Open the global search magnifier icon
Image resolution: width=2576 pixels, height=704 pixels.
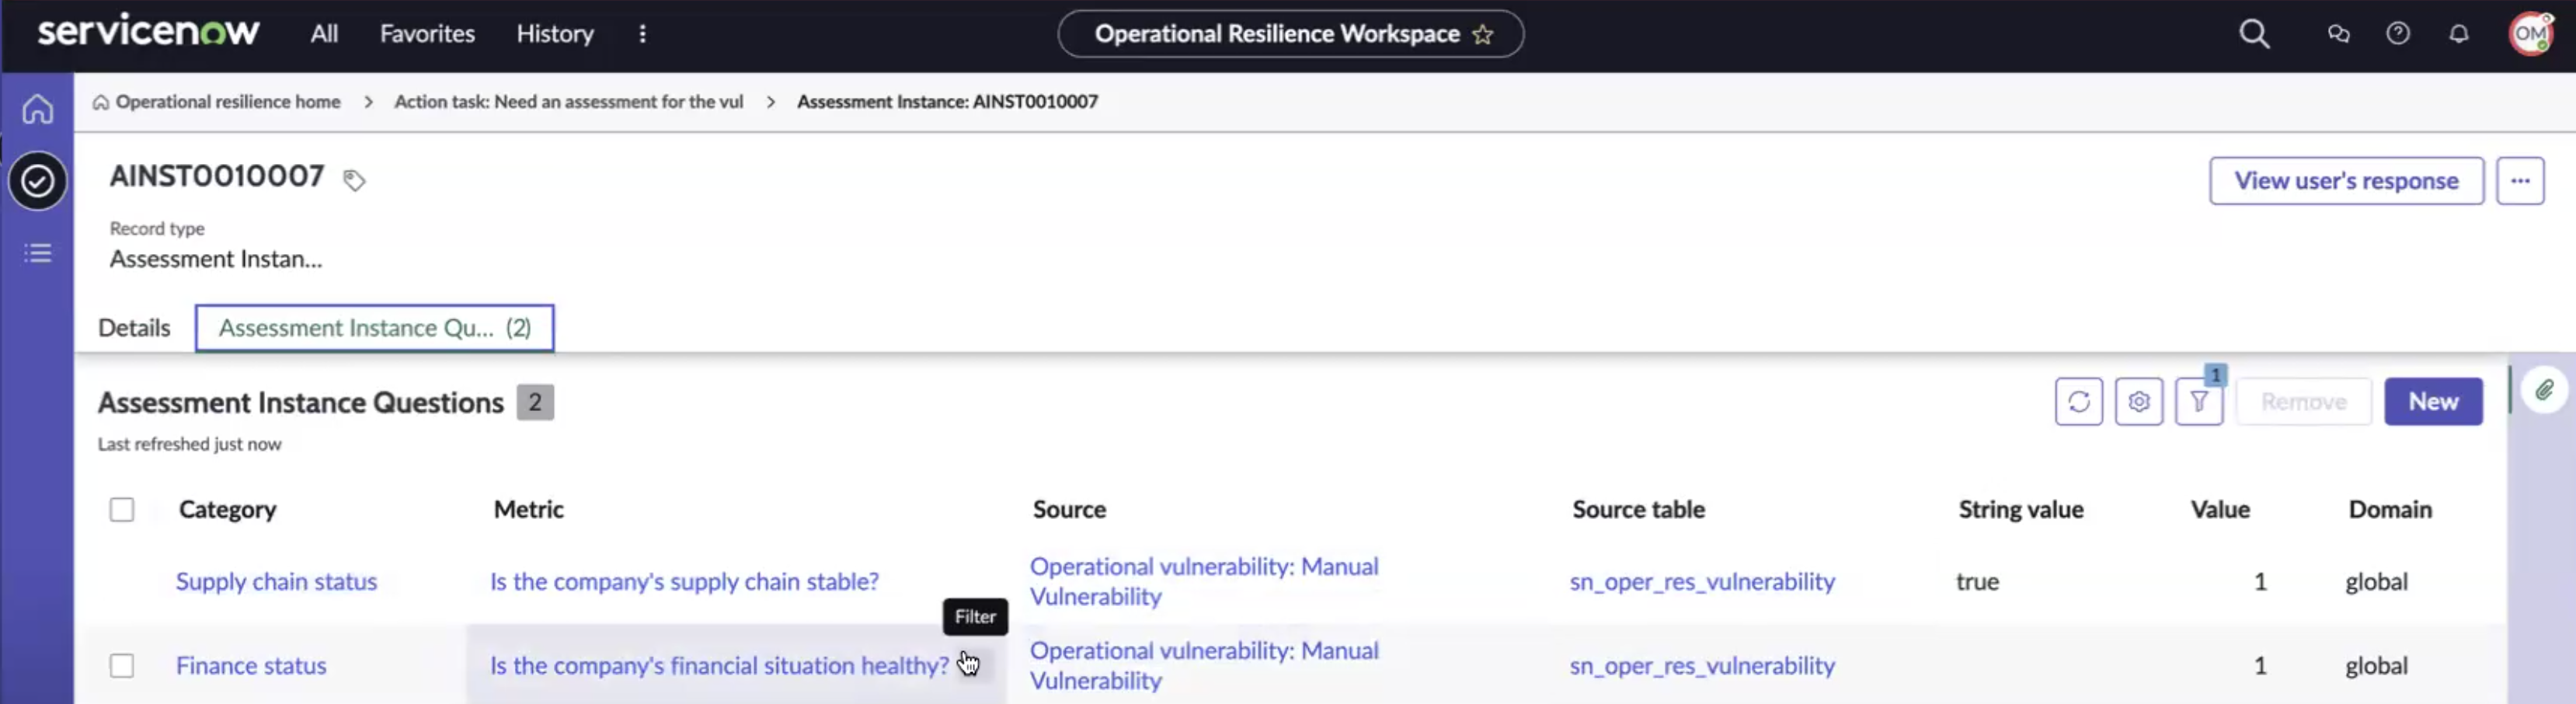tap(2254, 34)
